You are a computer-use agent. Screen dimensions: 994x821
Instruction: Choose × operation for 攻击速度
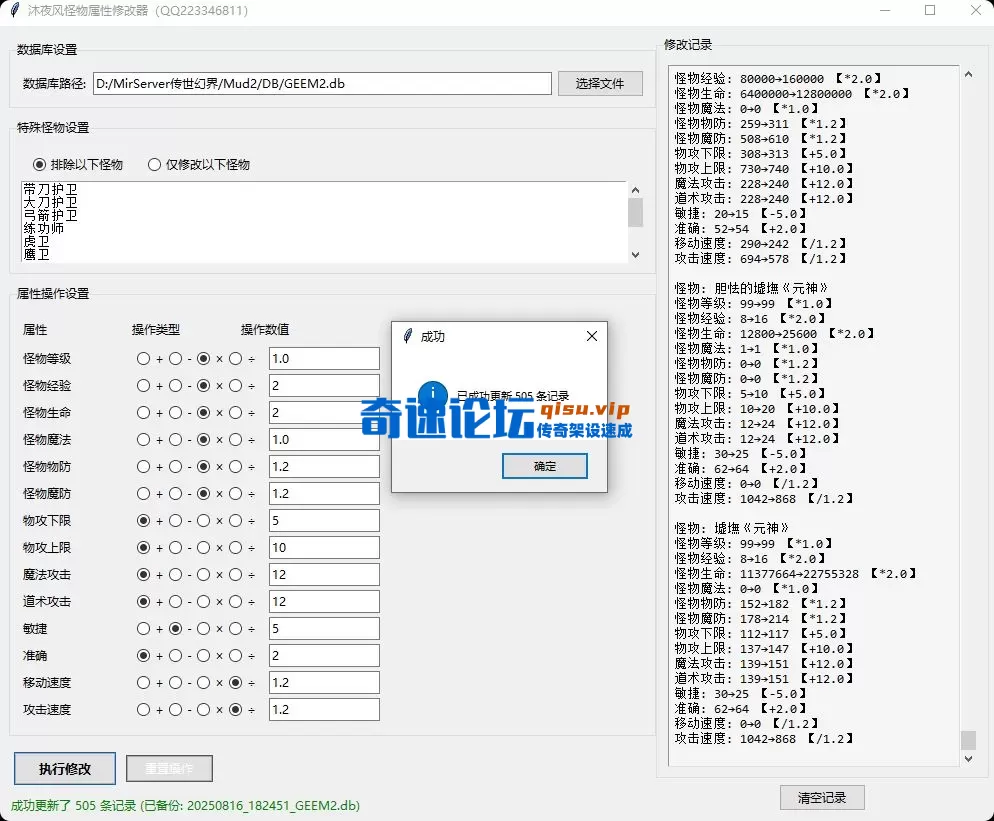click(x=204, y=709)
